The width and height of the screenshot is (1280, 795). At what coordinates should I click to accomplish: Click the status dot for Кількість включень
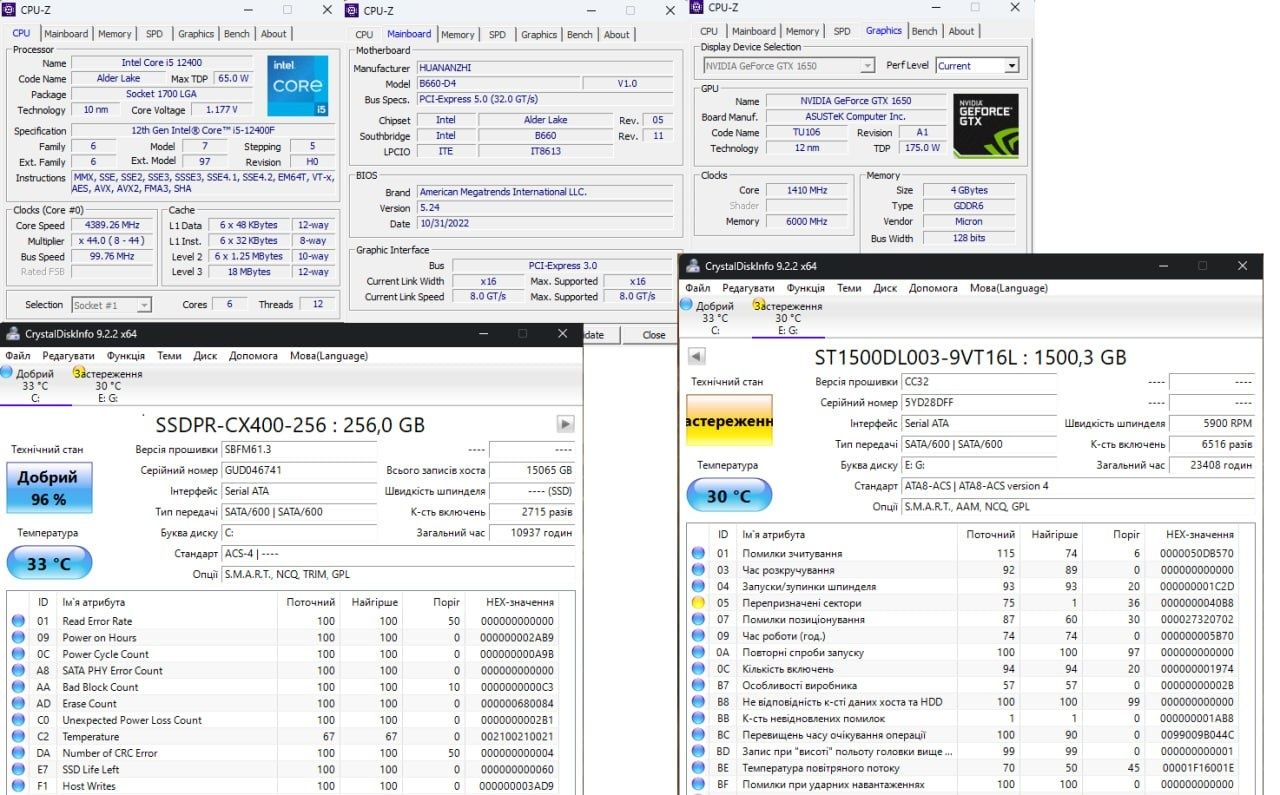(x=698, y=669)
